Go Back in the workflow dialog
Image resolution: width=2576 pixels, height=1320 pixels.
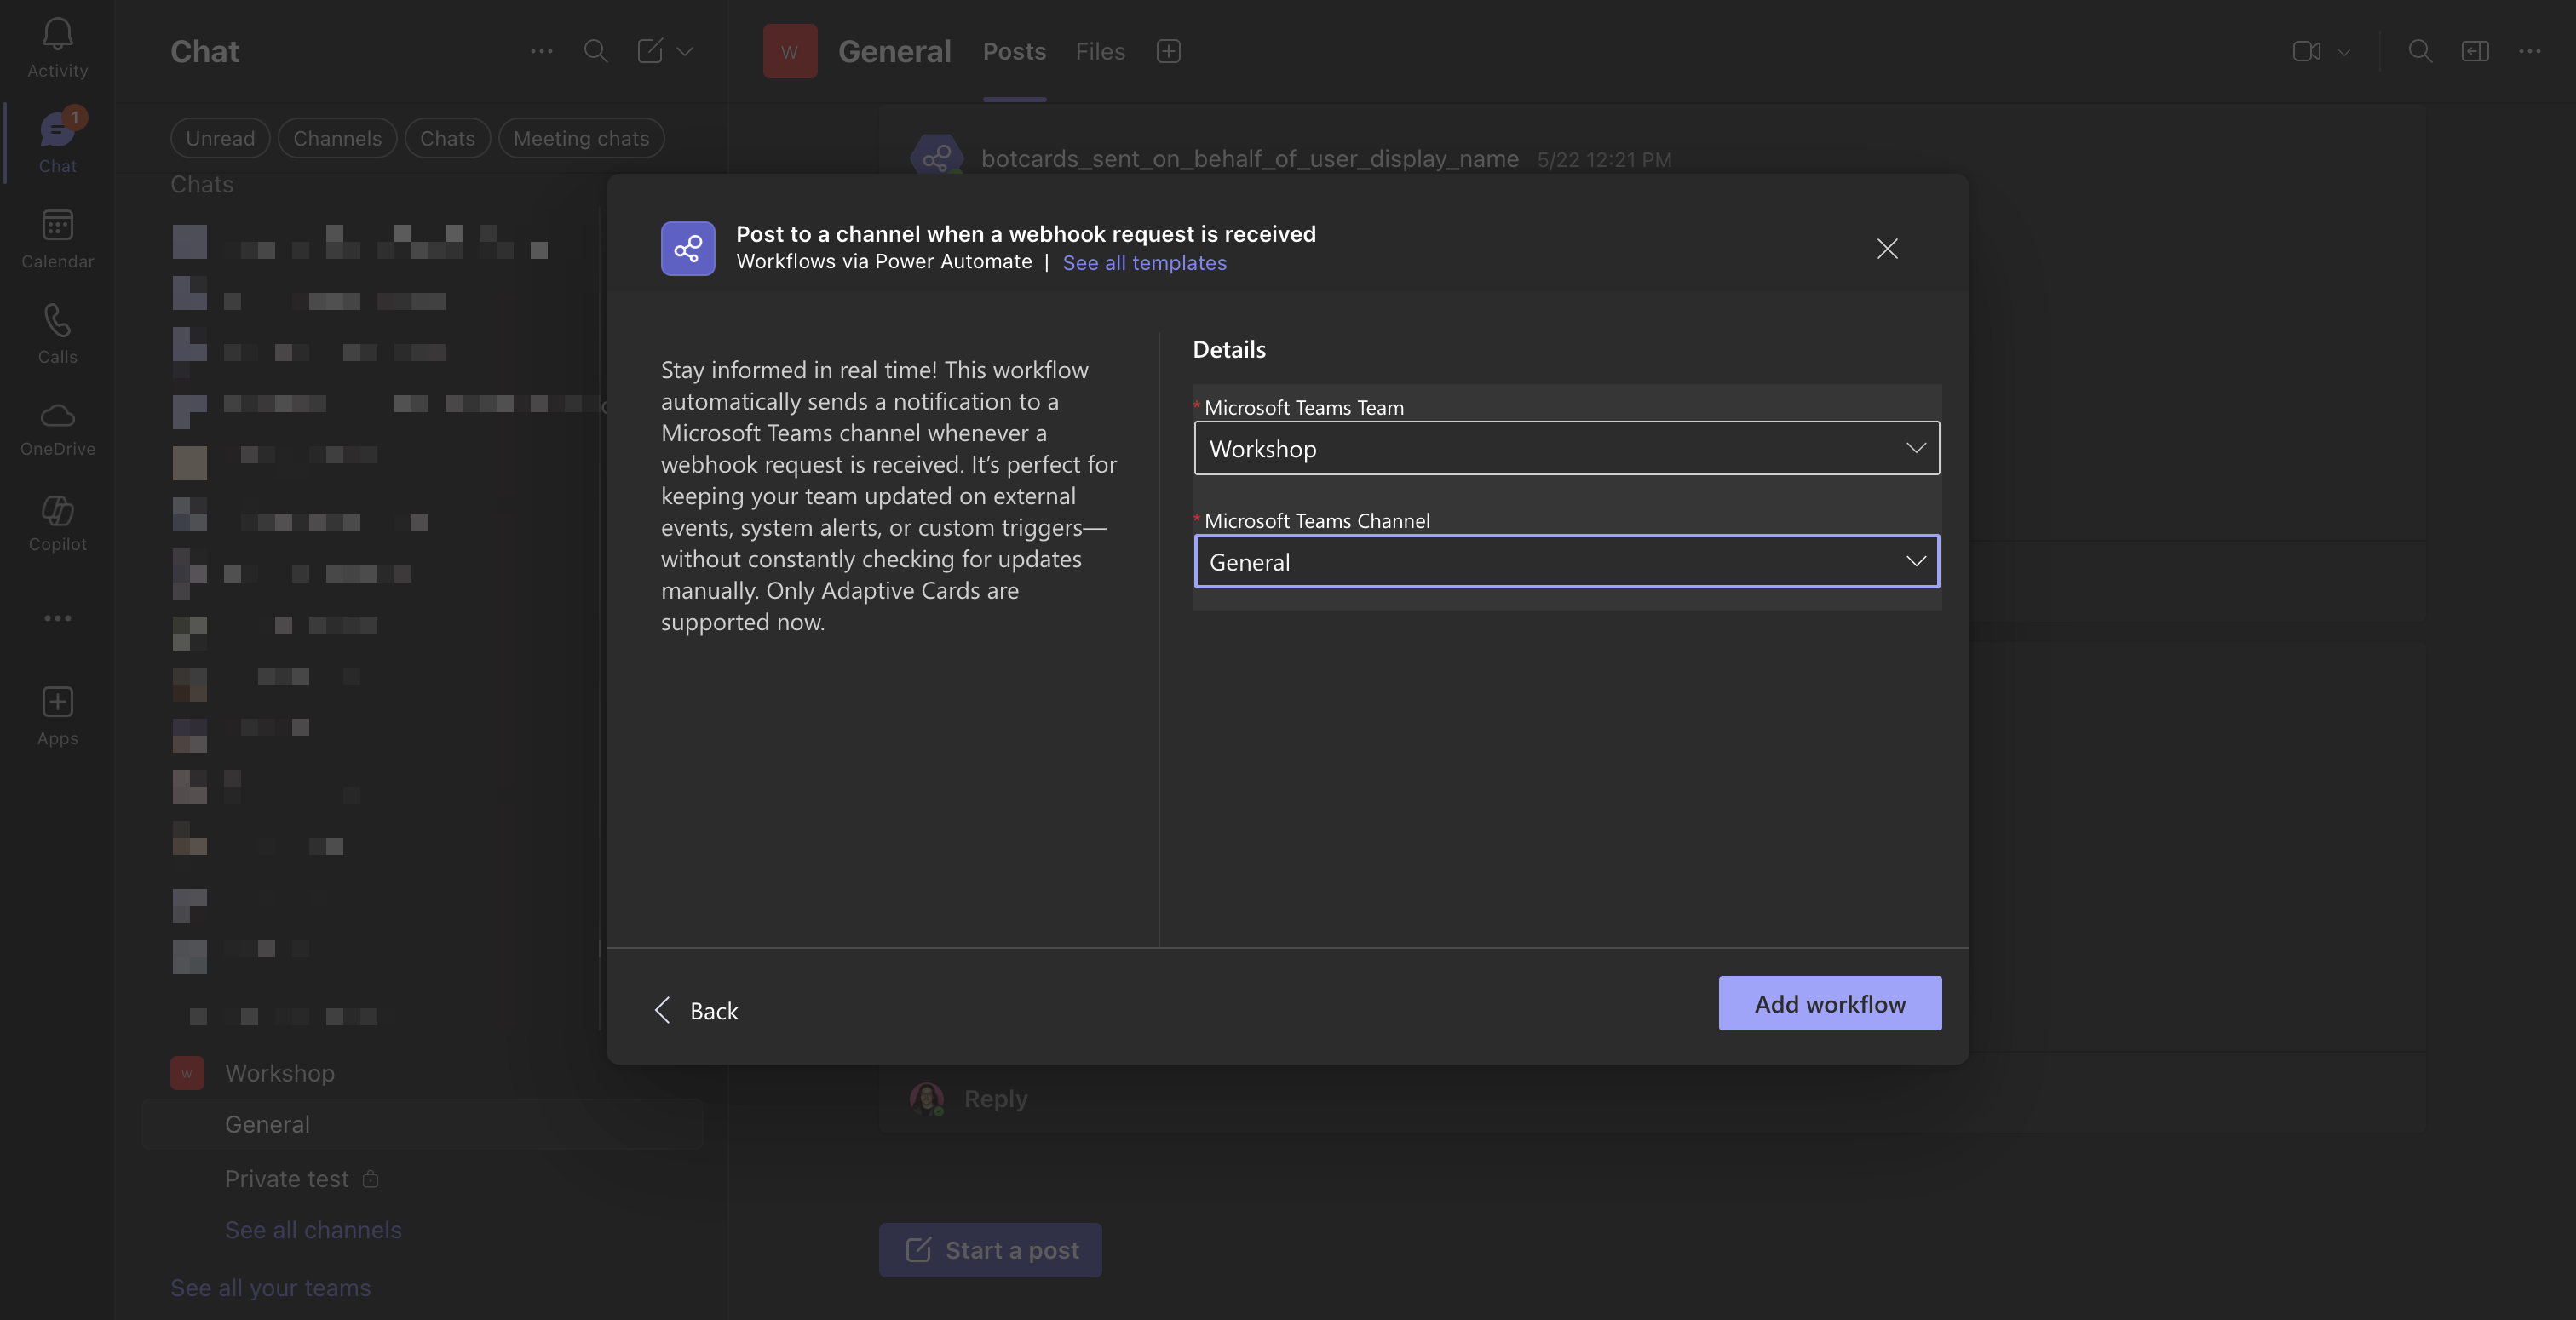point(696,1010)
